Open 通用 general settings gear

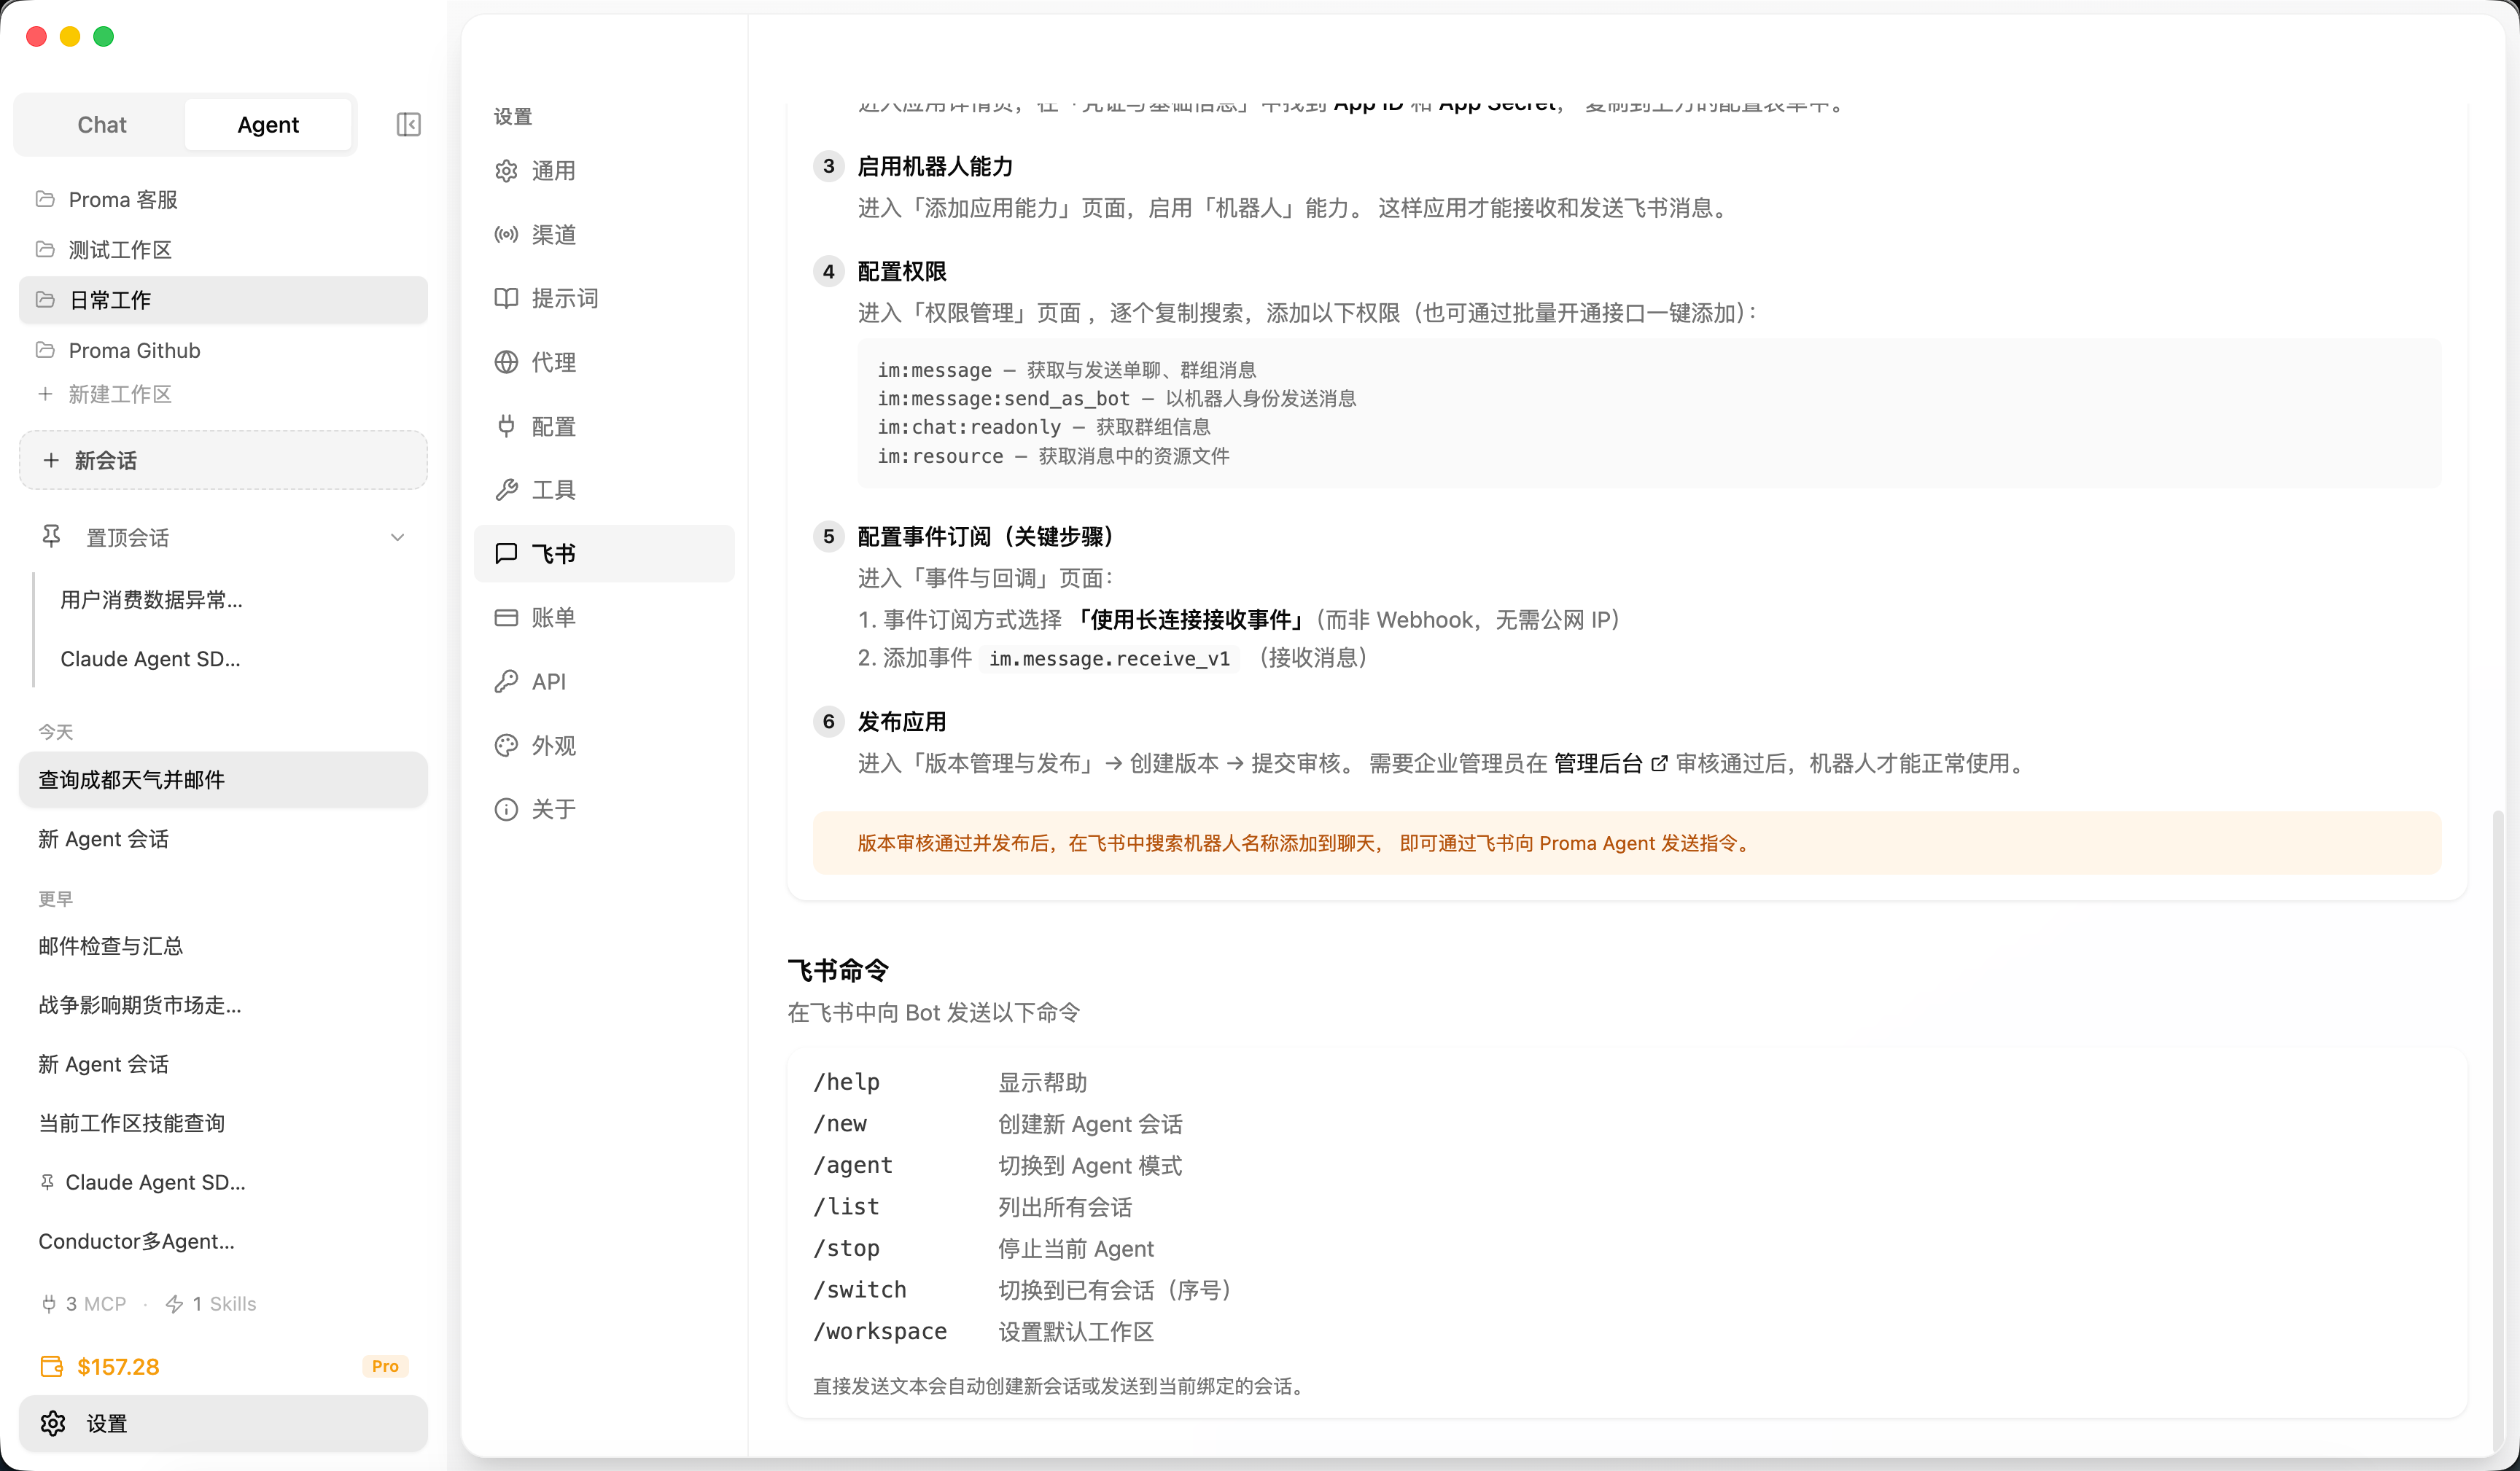click(x=552, y=171)
